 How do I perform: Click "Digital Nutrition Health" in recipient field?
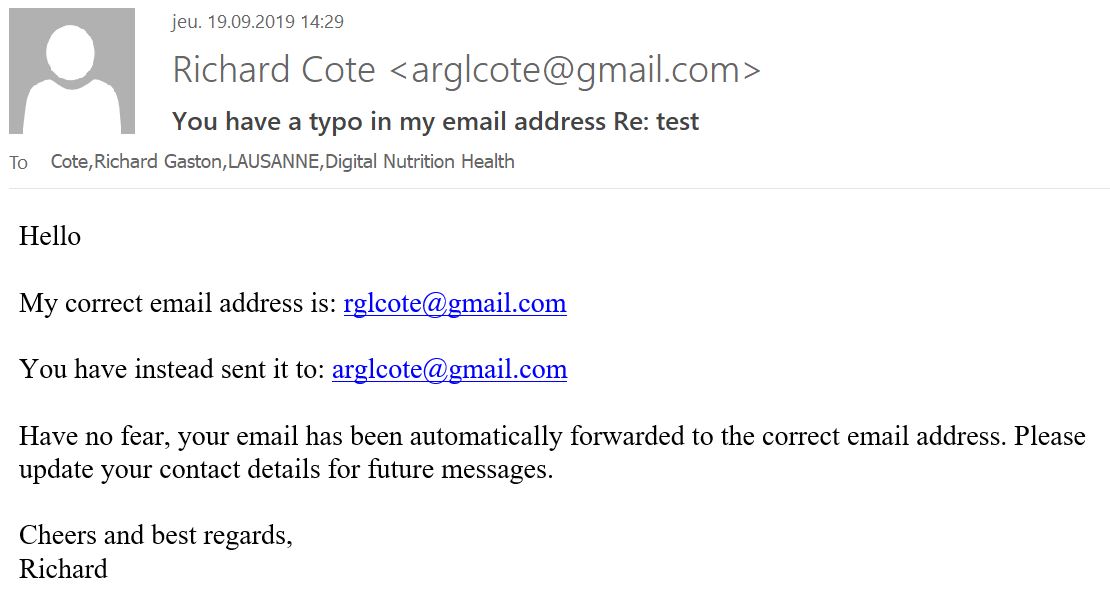pos(420,161)
